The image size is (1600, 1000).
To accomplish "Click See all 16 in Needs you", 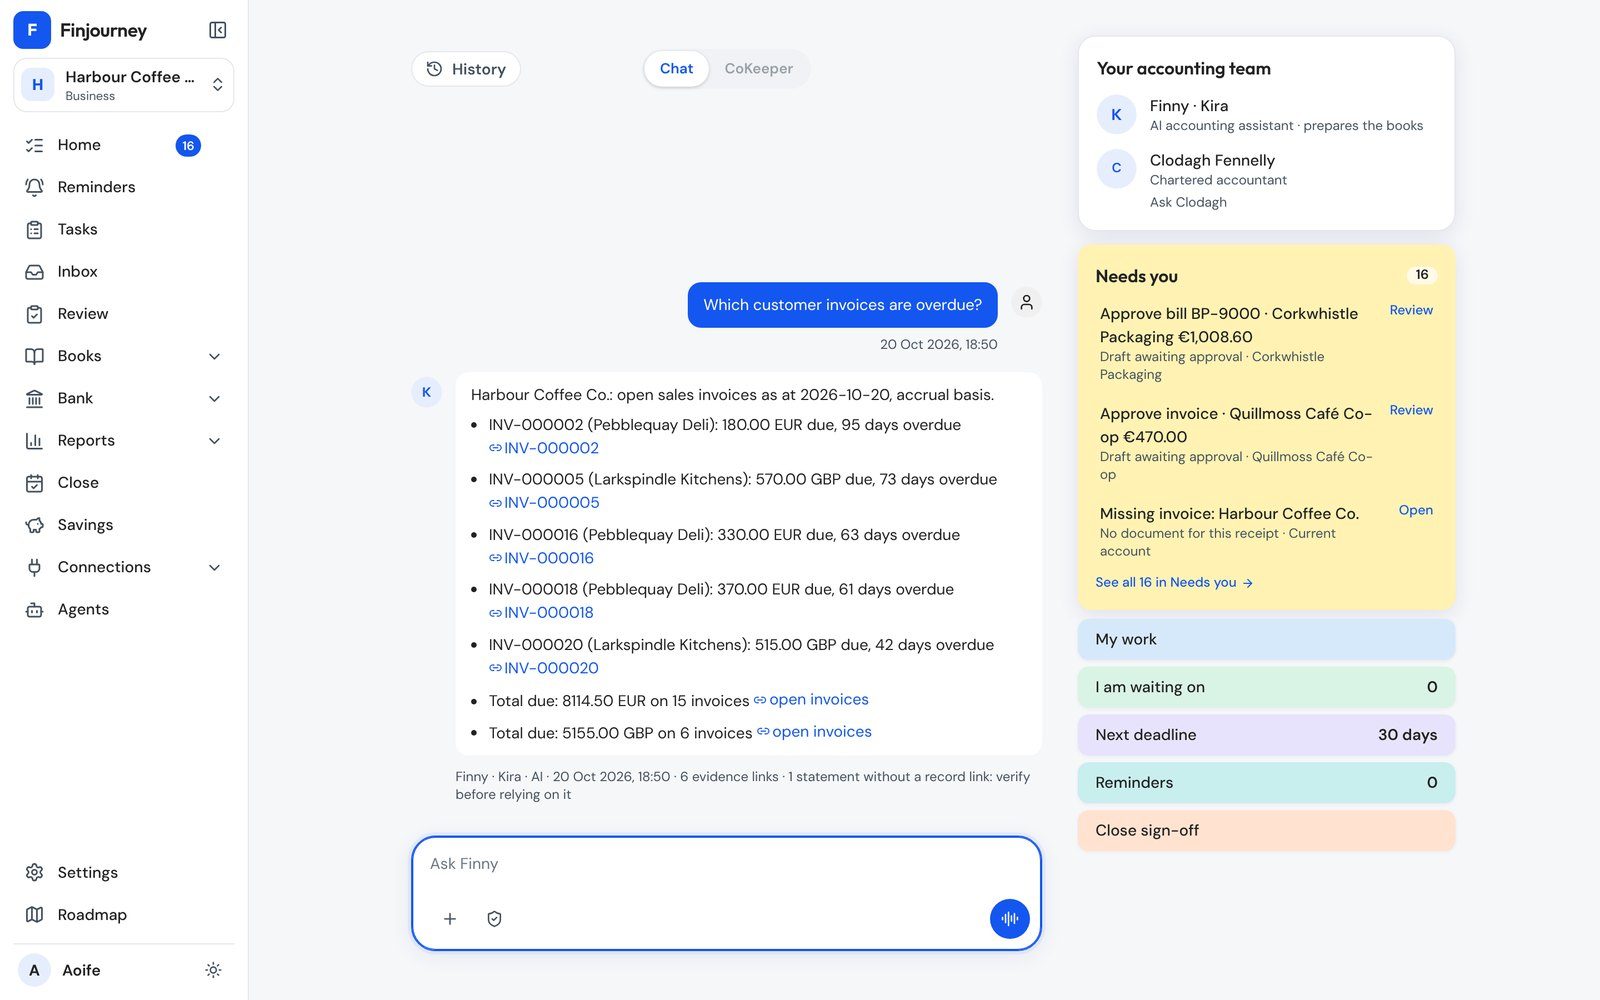I will (x=1174, y=582).
